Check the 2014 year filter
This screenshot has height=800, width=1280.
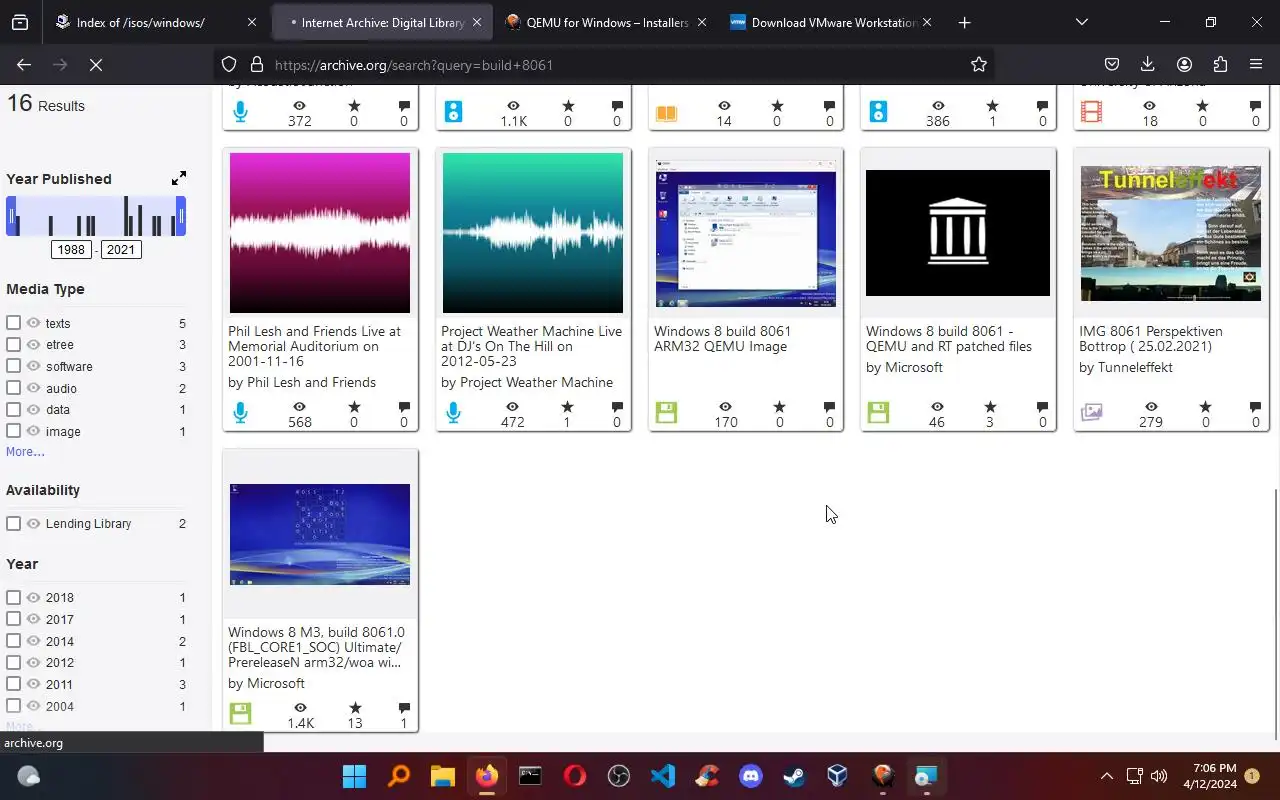pyautogui.click(x=13, y=641)
